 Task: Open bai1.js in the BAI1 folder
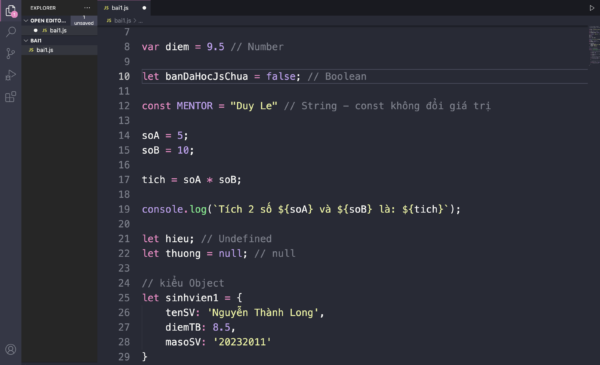[x=59, y=50]
